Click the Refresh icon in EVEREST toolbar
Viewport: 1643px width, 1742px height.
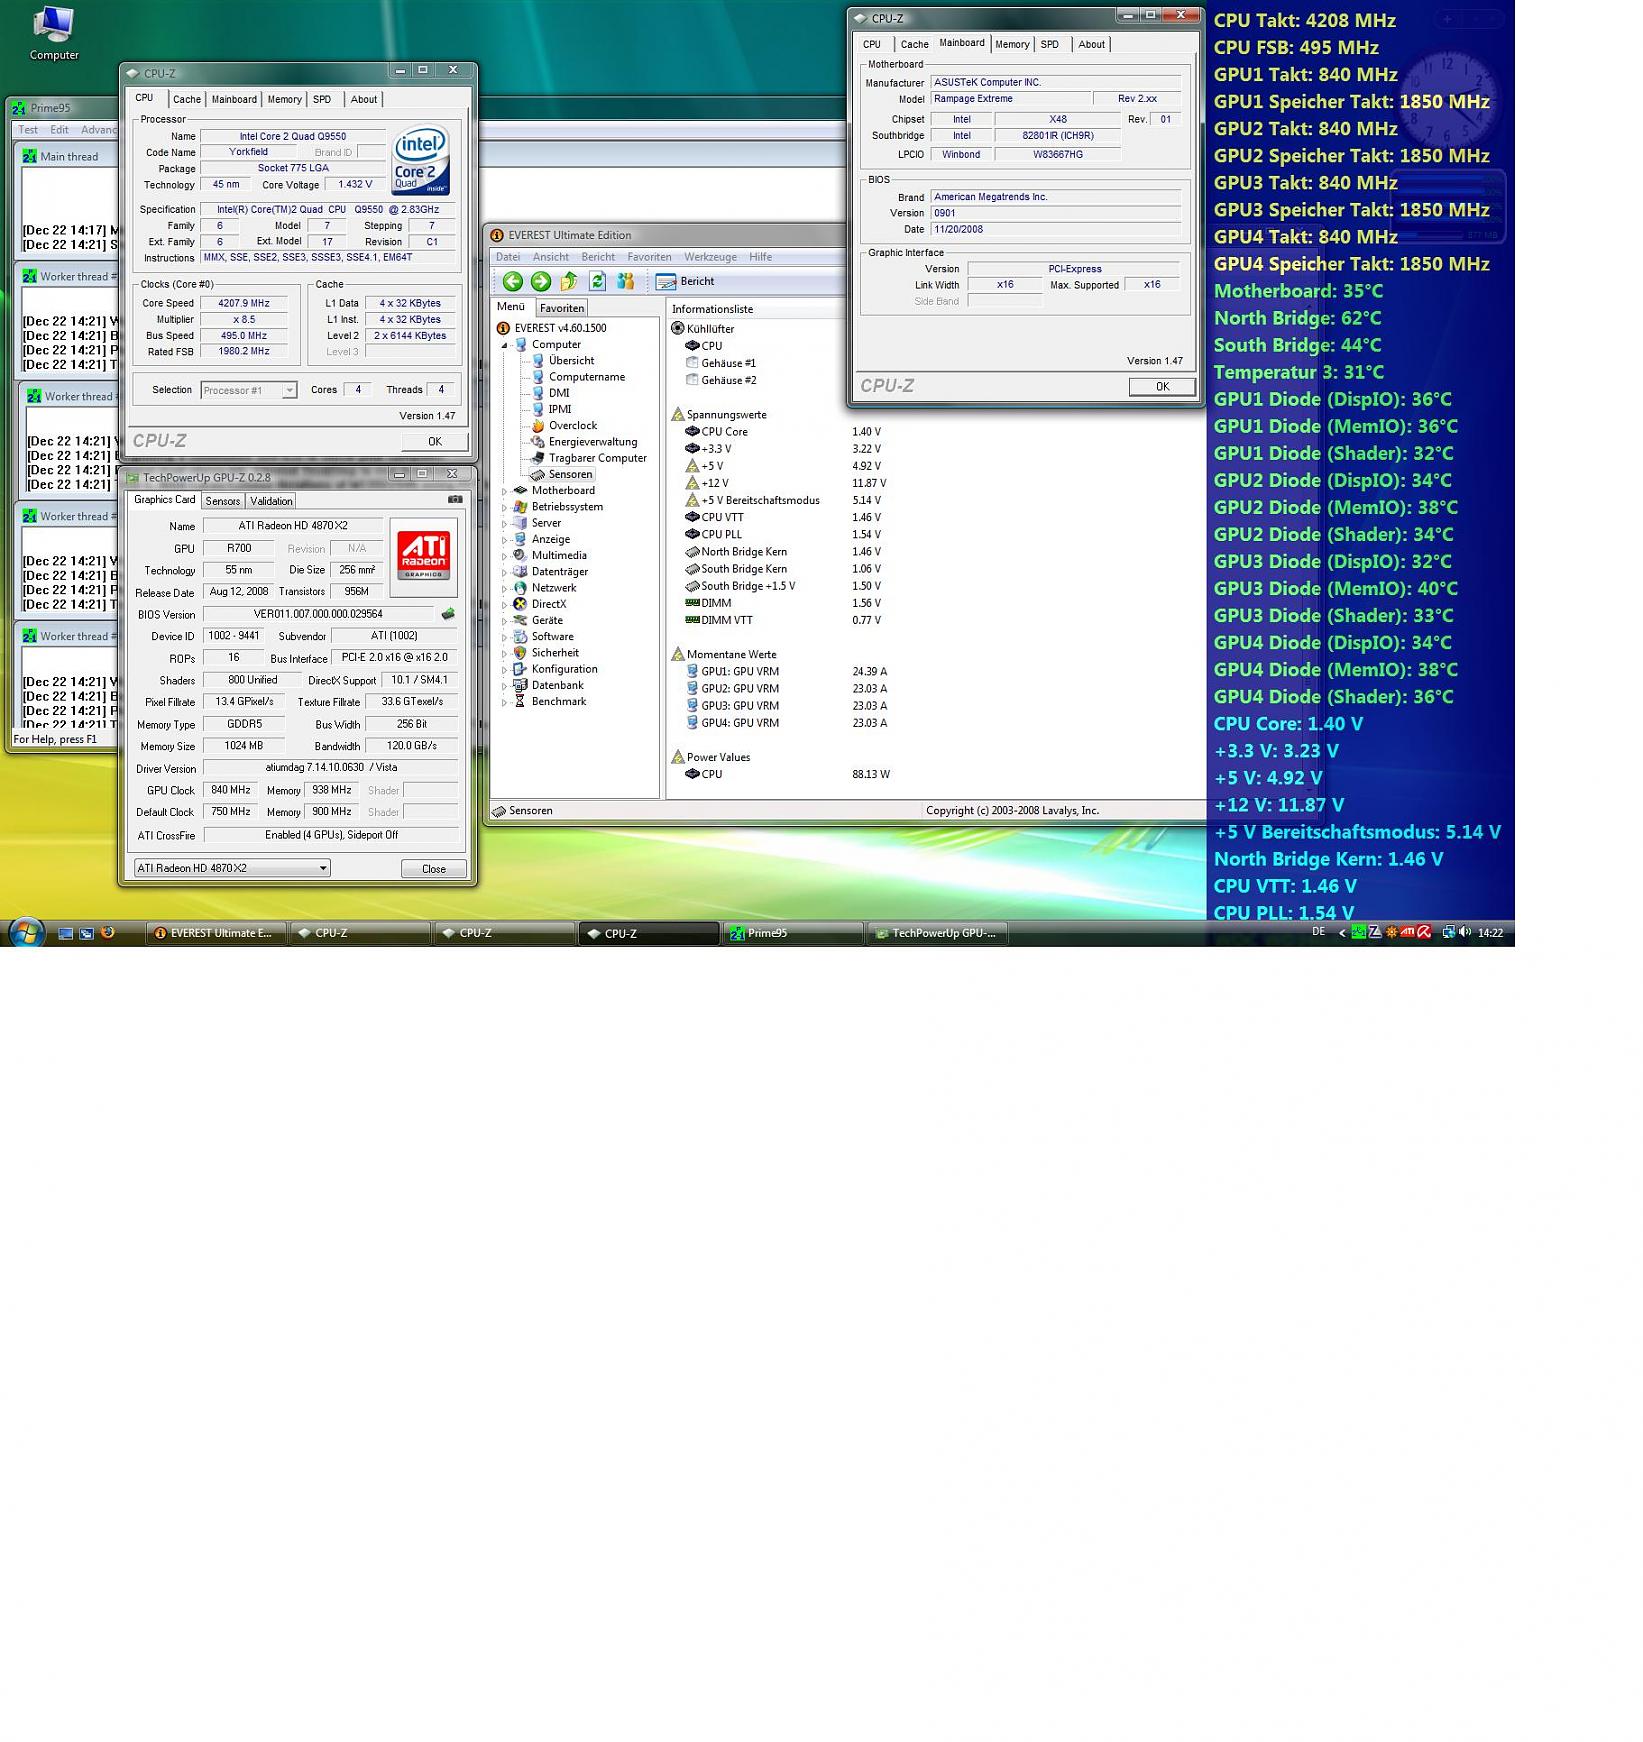597,282
